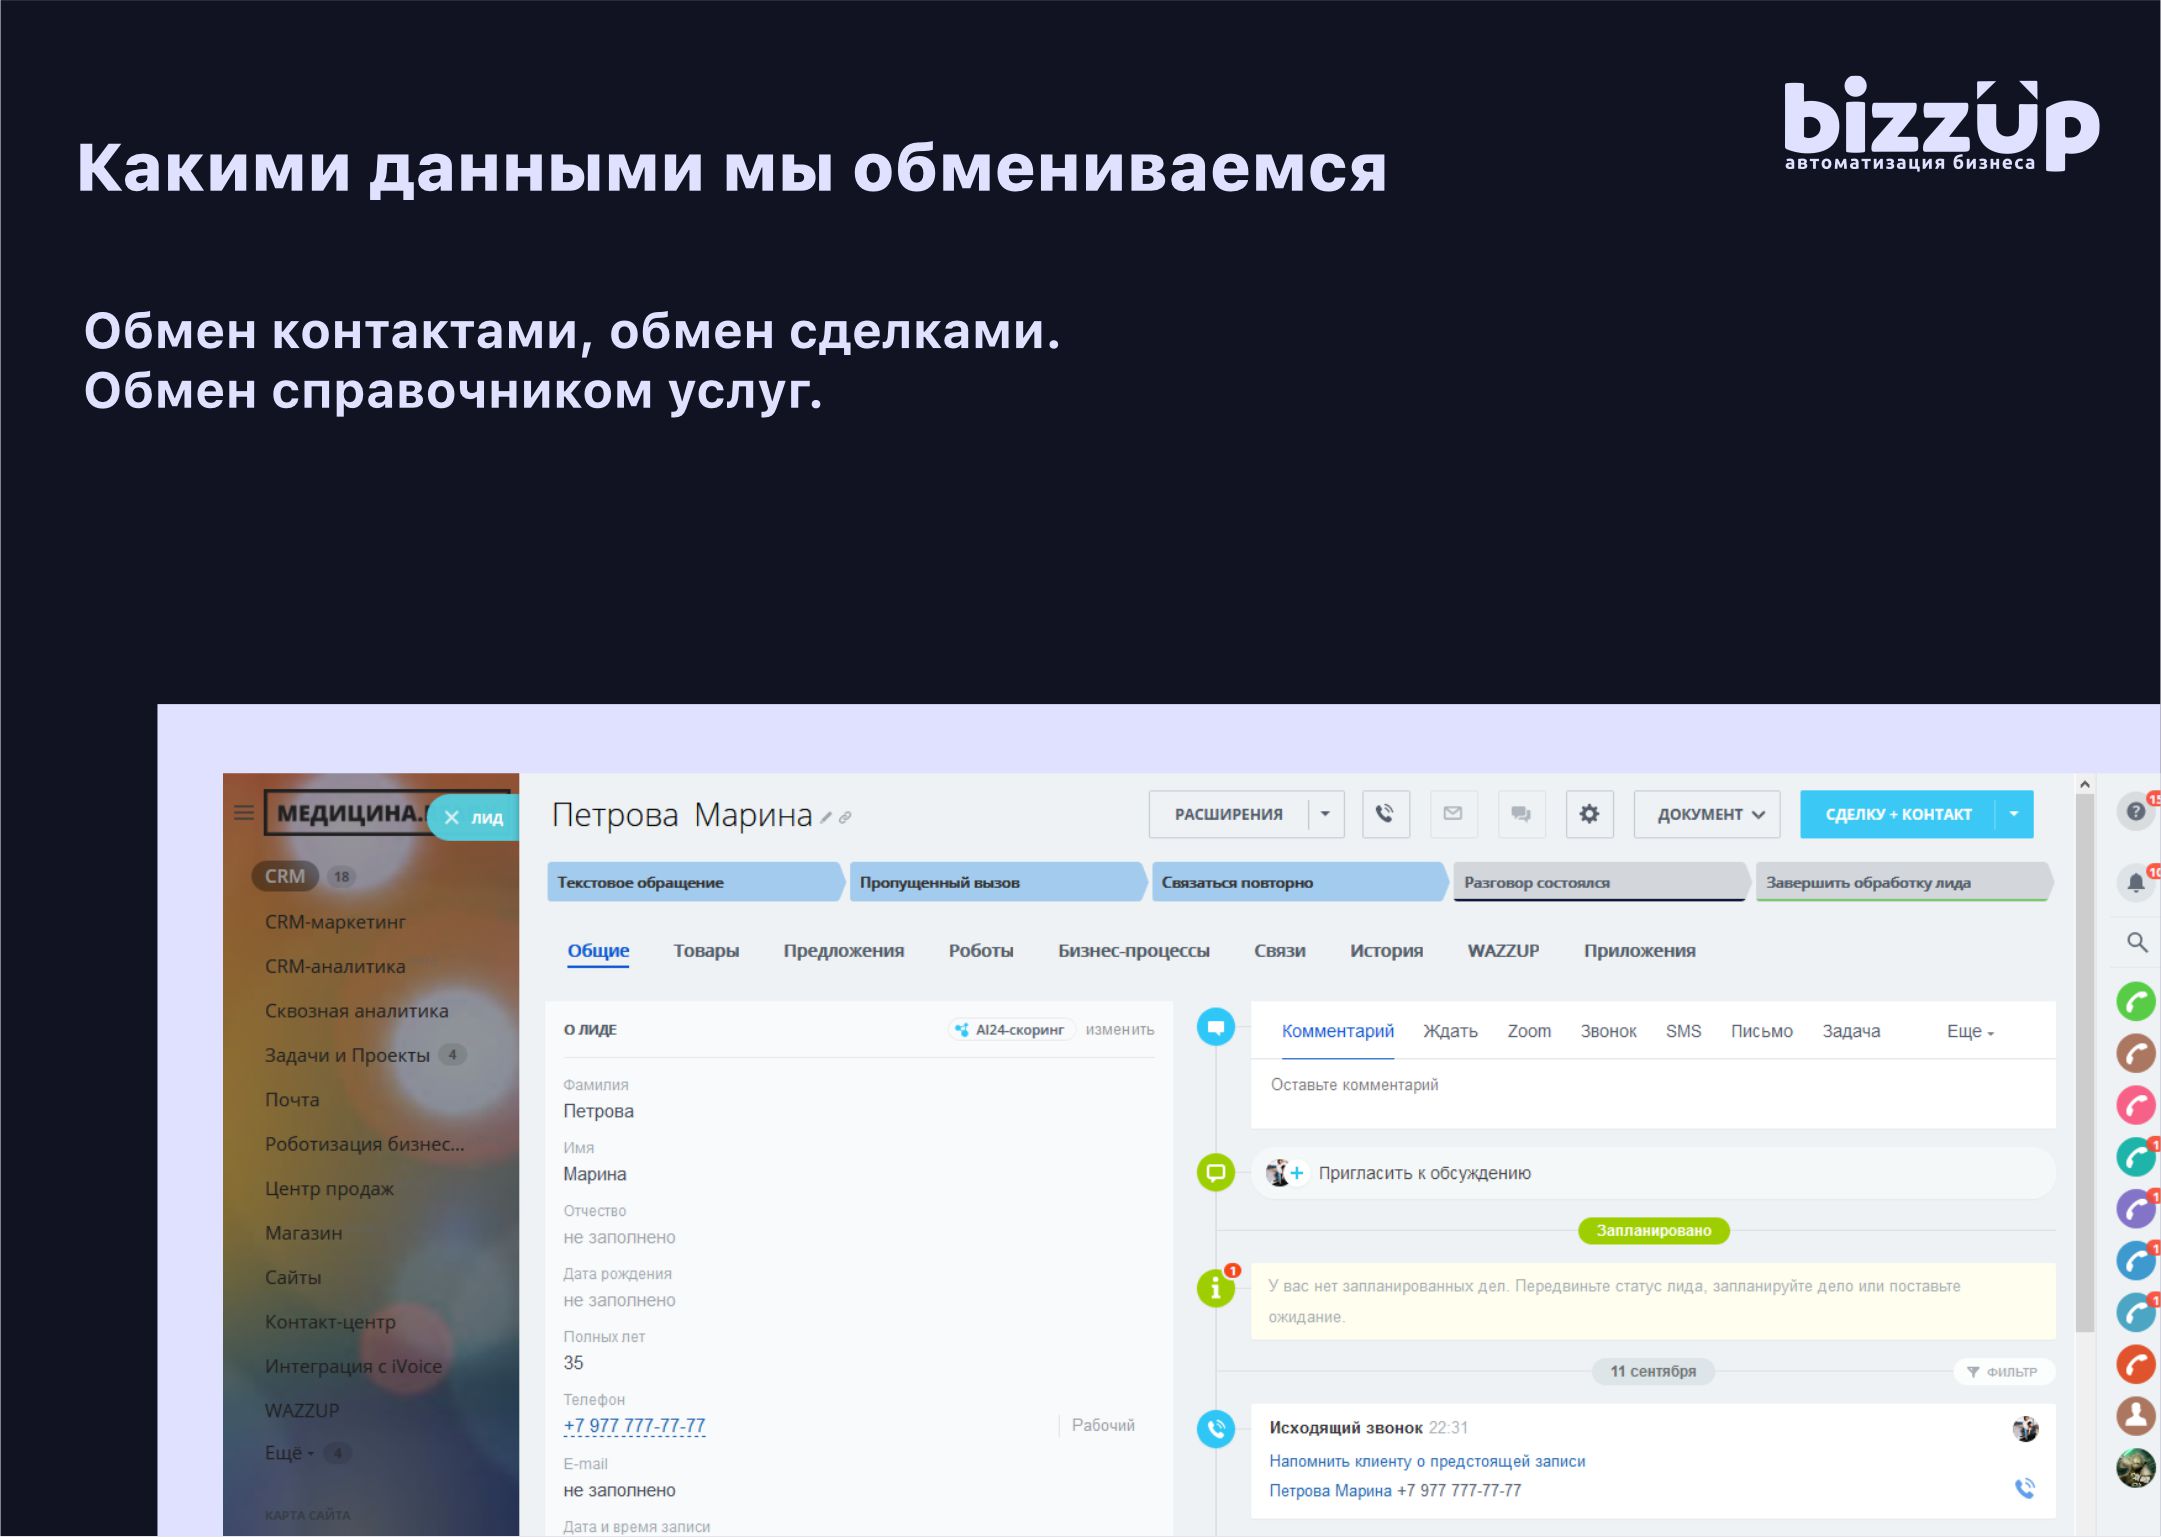This screenshot has height=1537, width=2161.
Task: Open the chat messages icon button
Action: tap(1521, 814)
